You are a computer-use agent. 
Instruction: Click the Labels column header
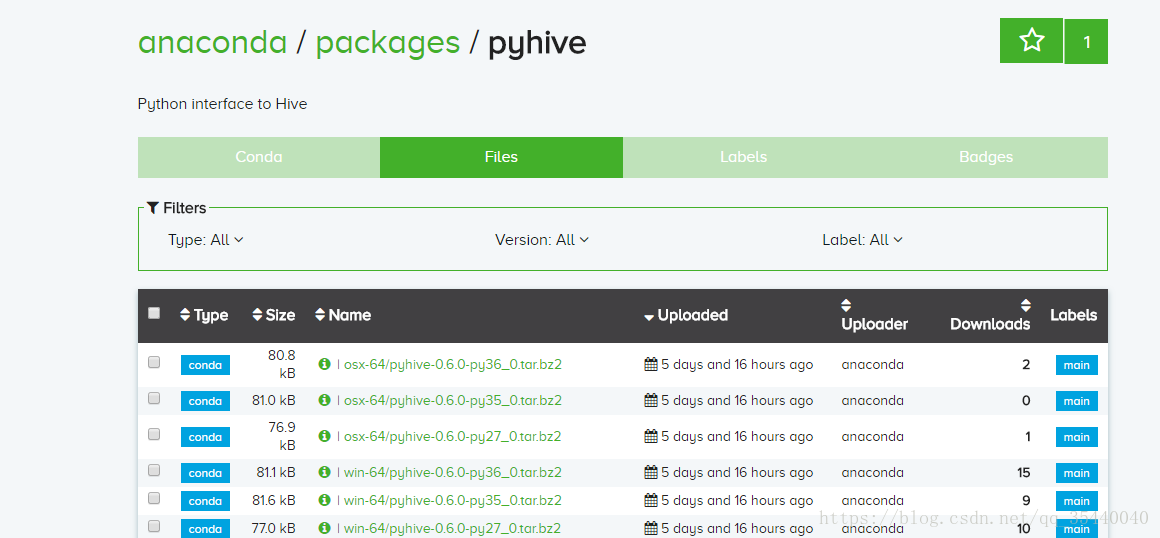tap(1073, 315)
